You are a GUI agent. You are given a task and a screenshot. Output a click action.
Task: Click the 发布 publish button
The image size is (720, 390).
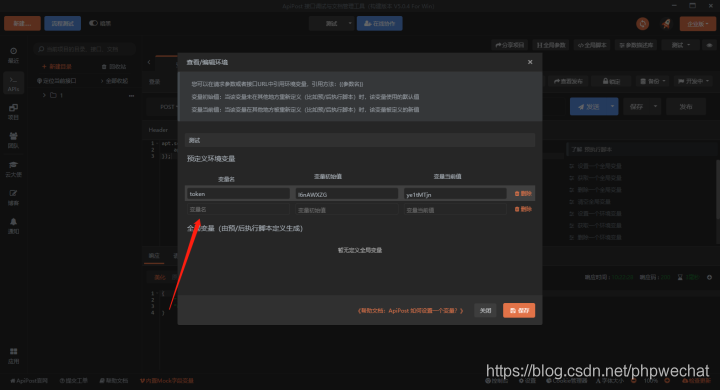tap(686, 107)
